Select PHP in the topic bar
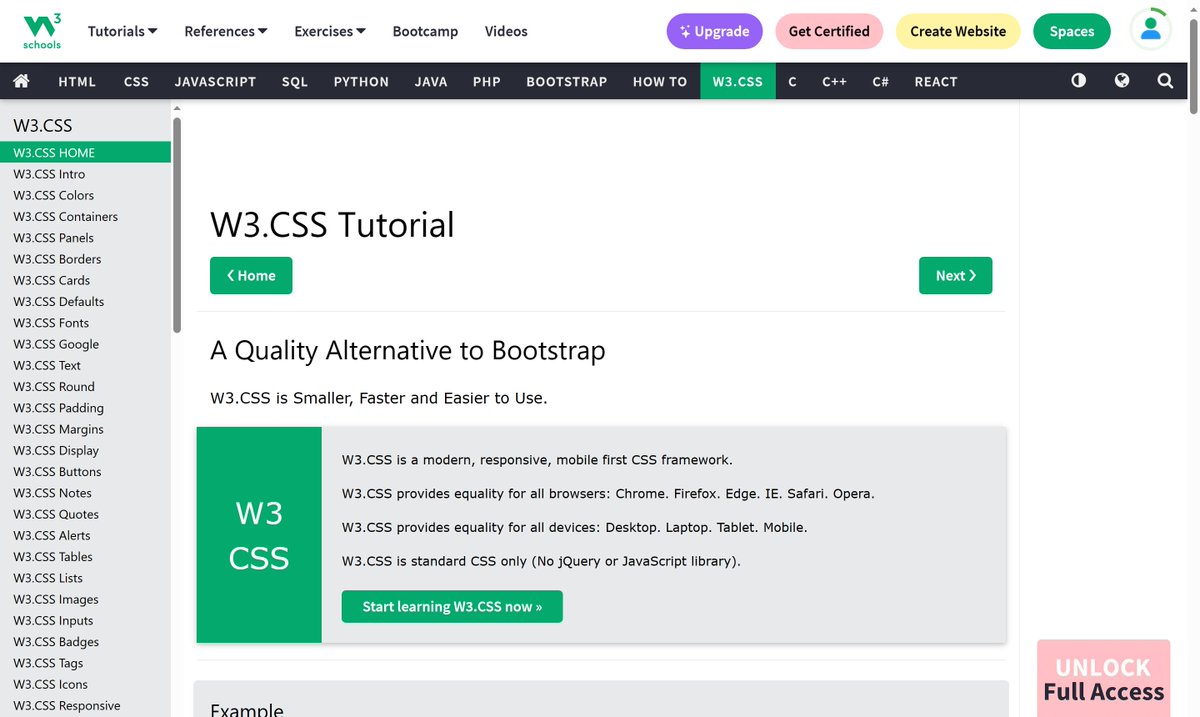The height and width of the screenshot is (717, 1200). pyautogui.click(x=487, y=81)
